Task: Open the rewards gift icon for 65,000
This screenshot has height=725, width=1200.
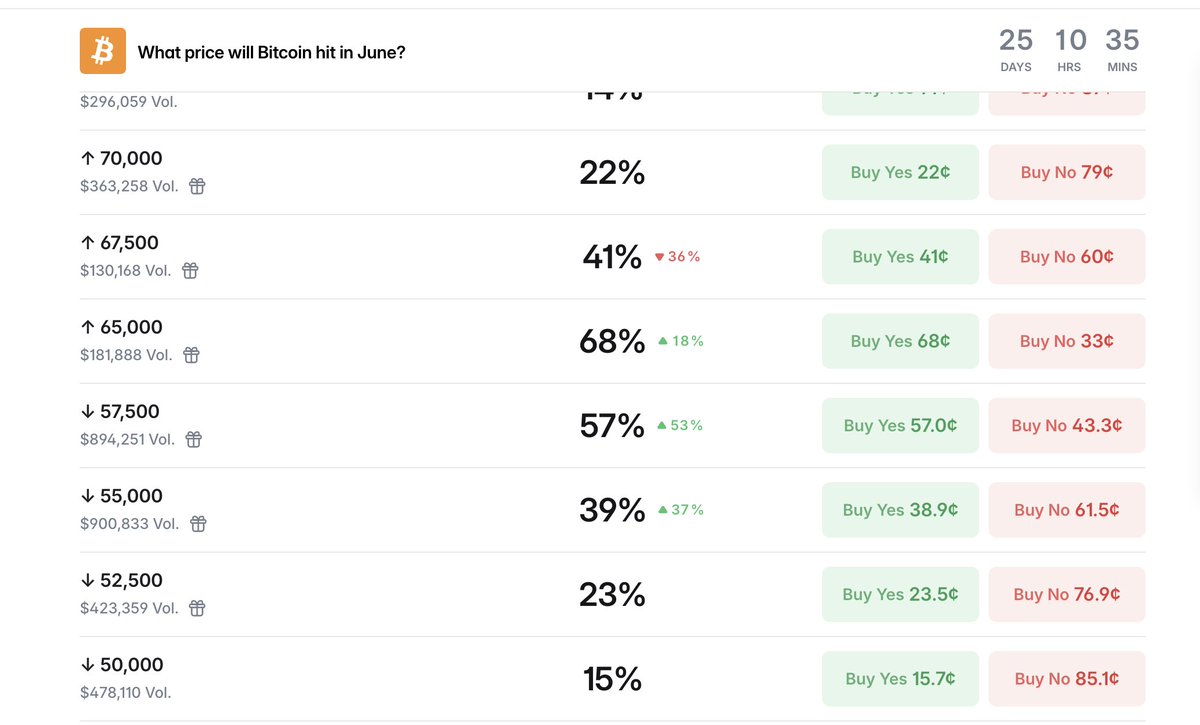Action: (191, 355)
